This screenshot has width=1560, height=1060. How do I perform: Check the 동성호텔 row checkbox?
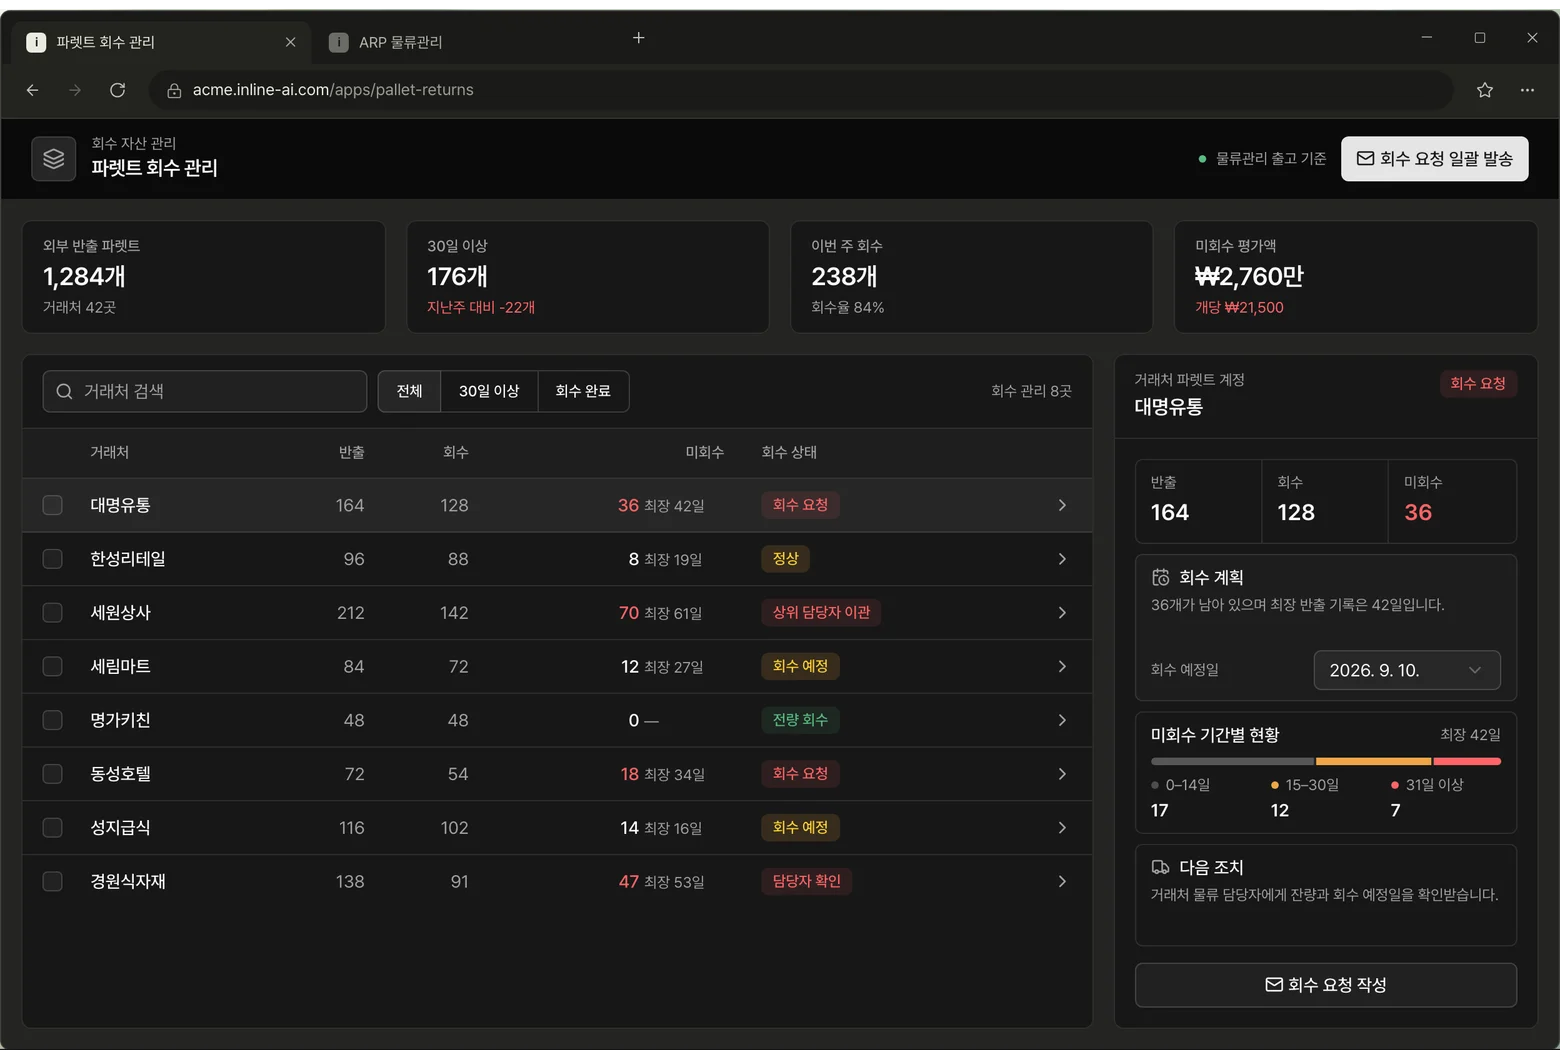click(52, 774)
